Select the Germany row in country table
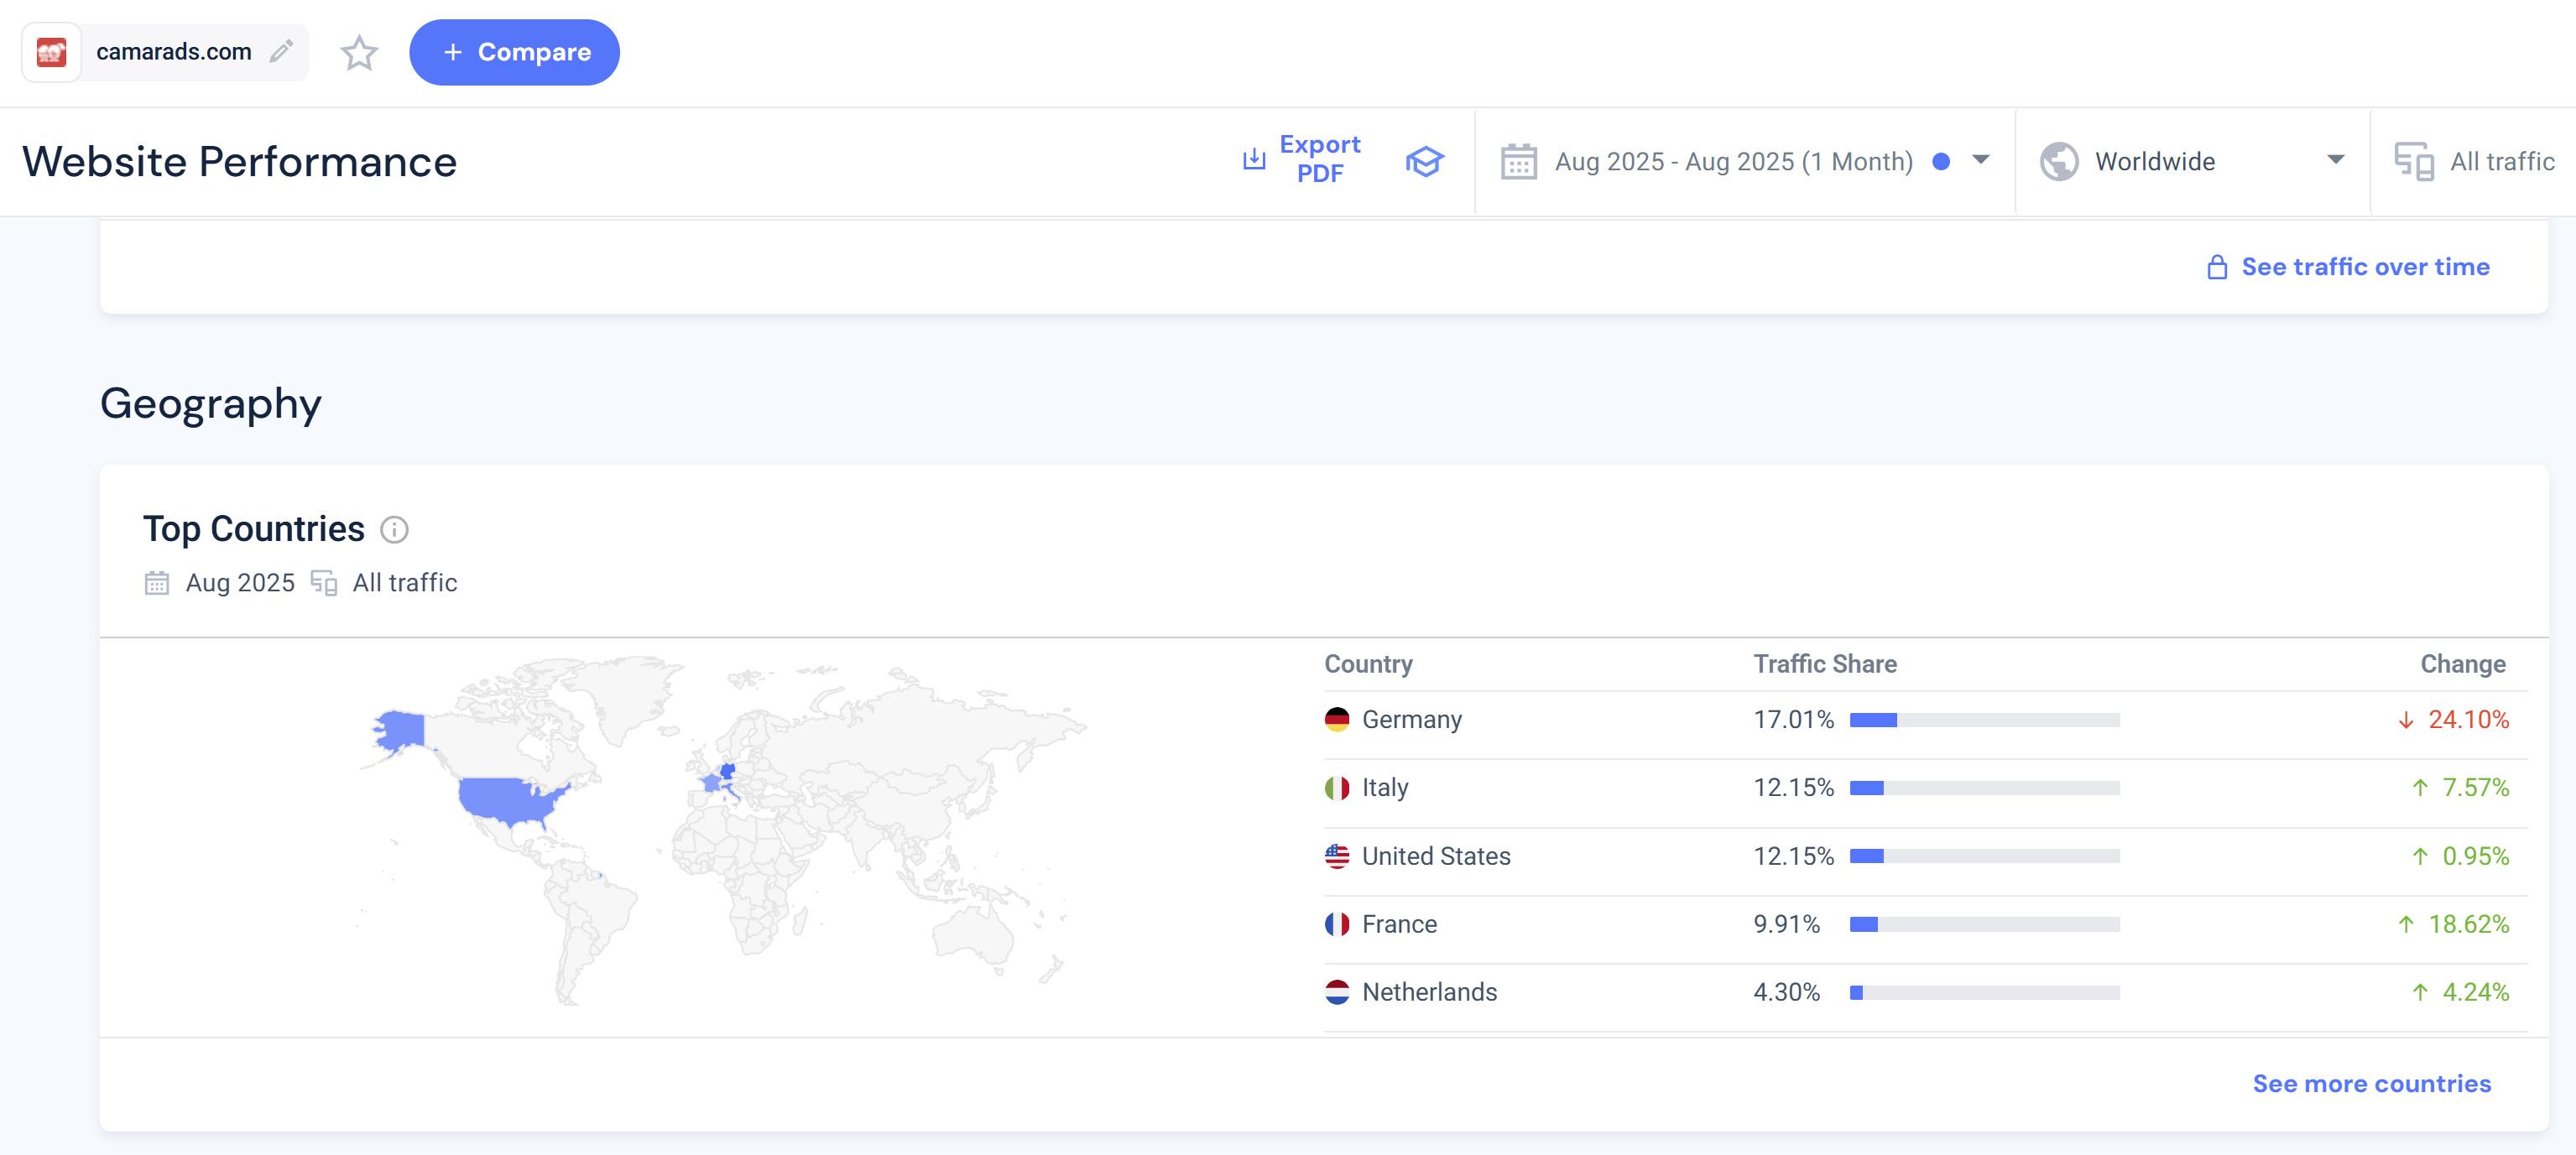The height and width of the screenshot is (1155, 2576). point(1411,720)
